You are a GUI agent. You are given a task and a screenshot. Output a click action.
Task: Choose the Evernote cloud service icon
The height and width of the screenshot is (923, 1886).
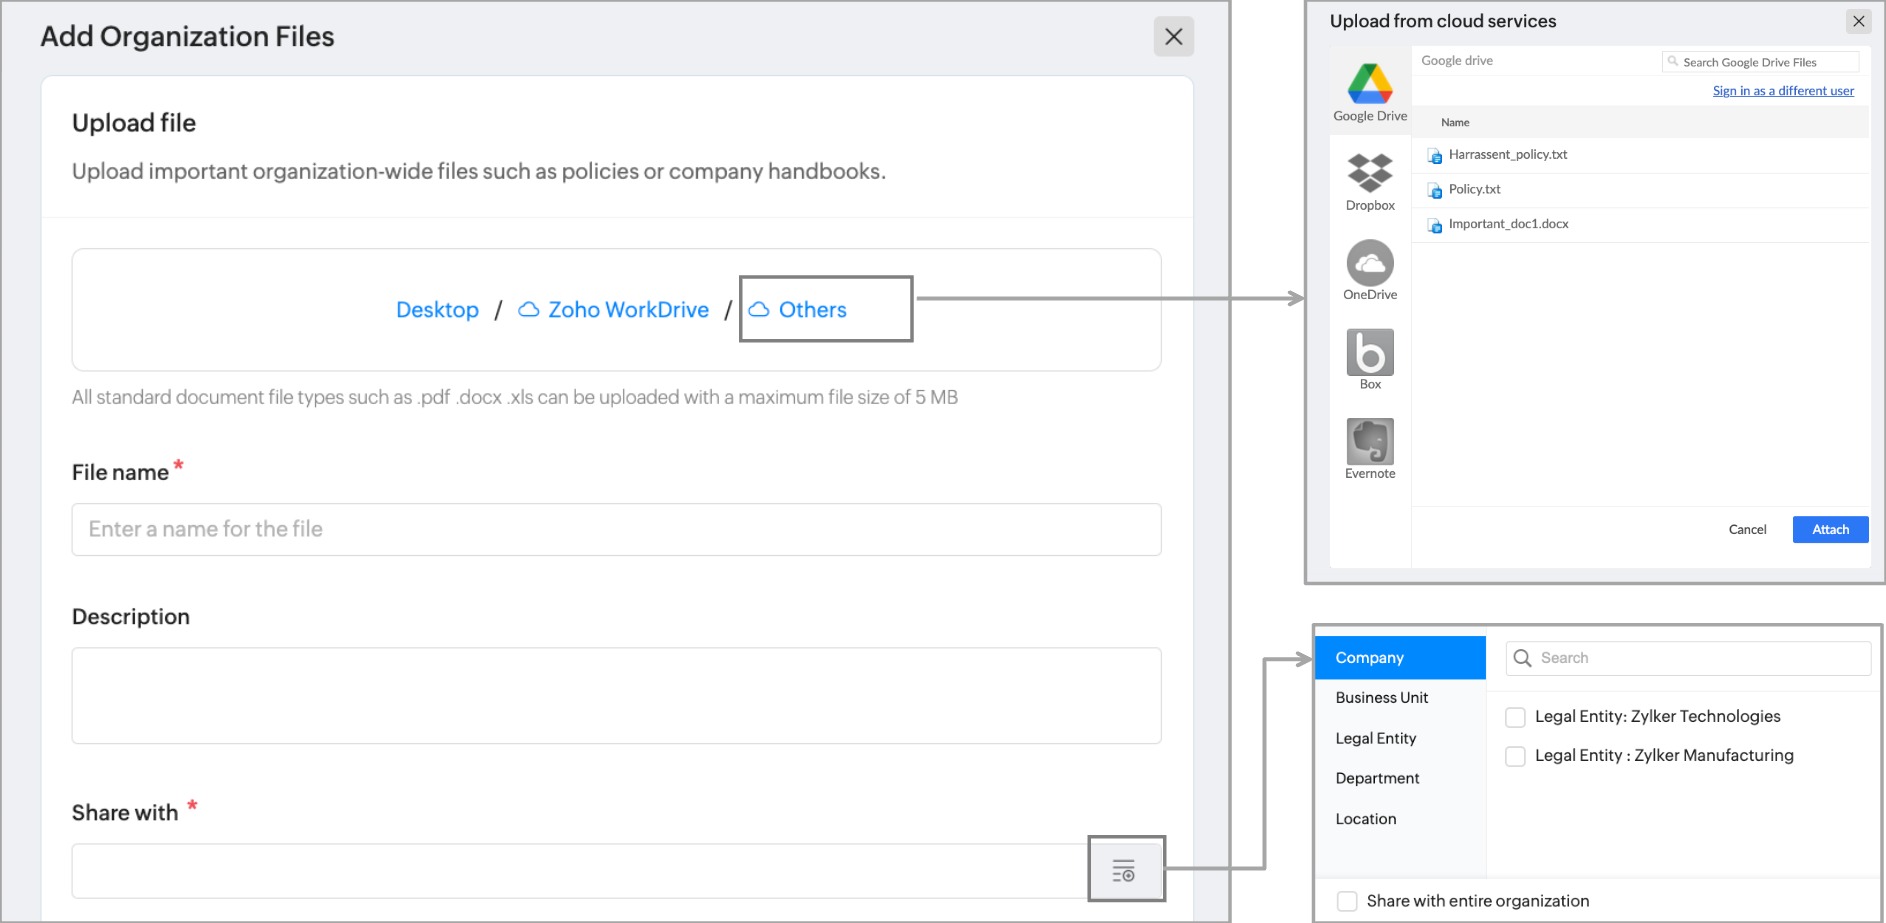[1370, 442]
